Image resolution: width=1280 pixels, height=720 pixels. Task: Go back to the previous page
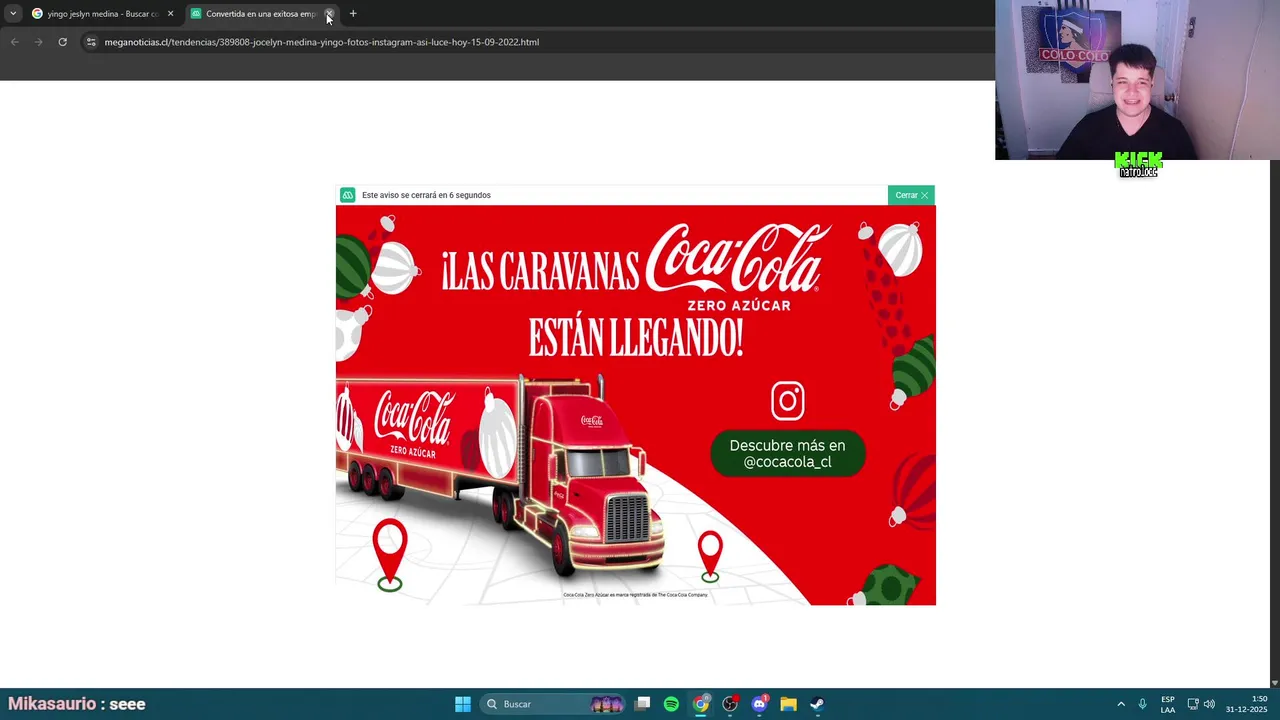point(14,42)
